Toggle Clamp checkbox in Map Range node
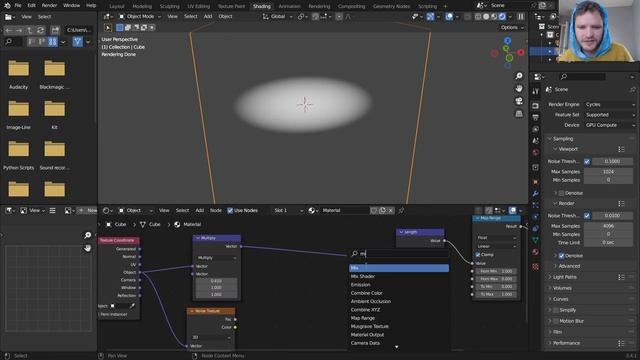Image resolution: width=640 pixels, height=360 pixels. [478, 255]
